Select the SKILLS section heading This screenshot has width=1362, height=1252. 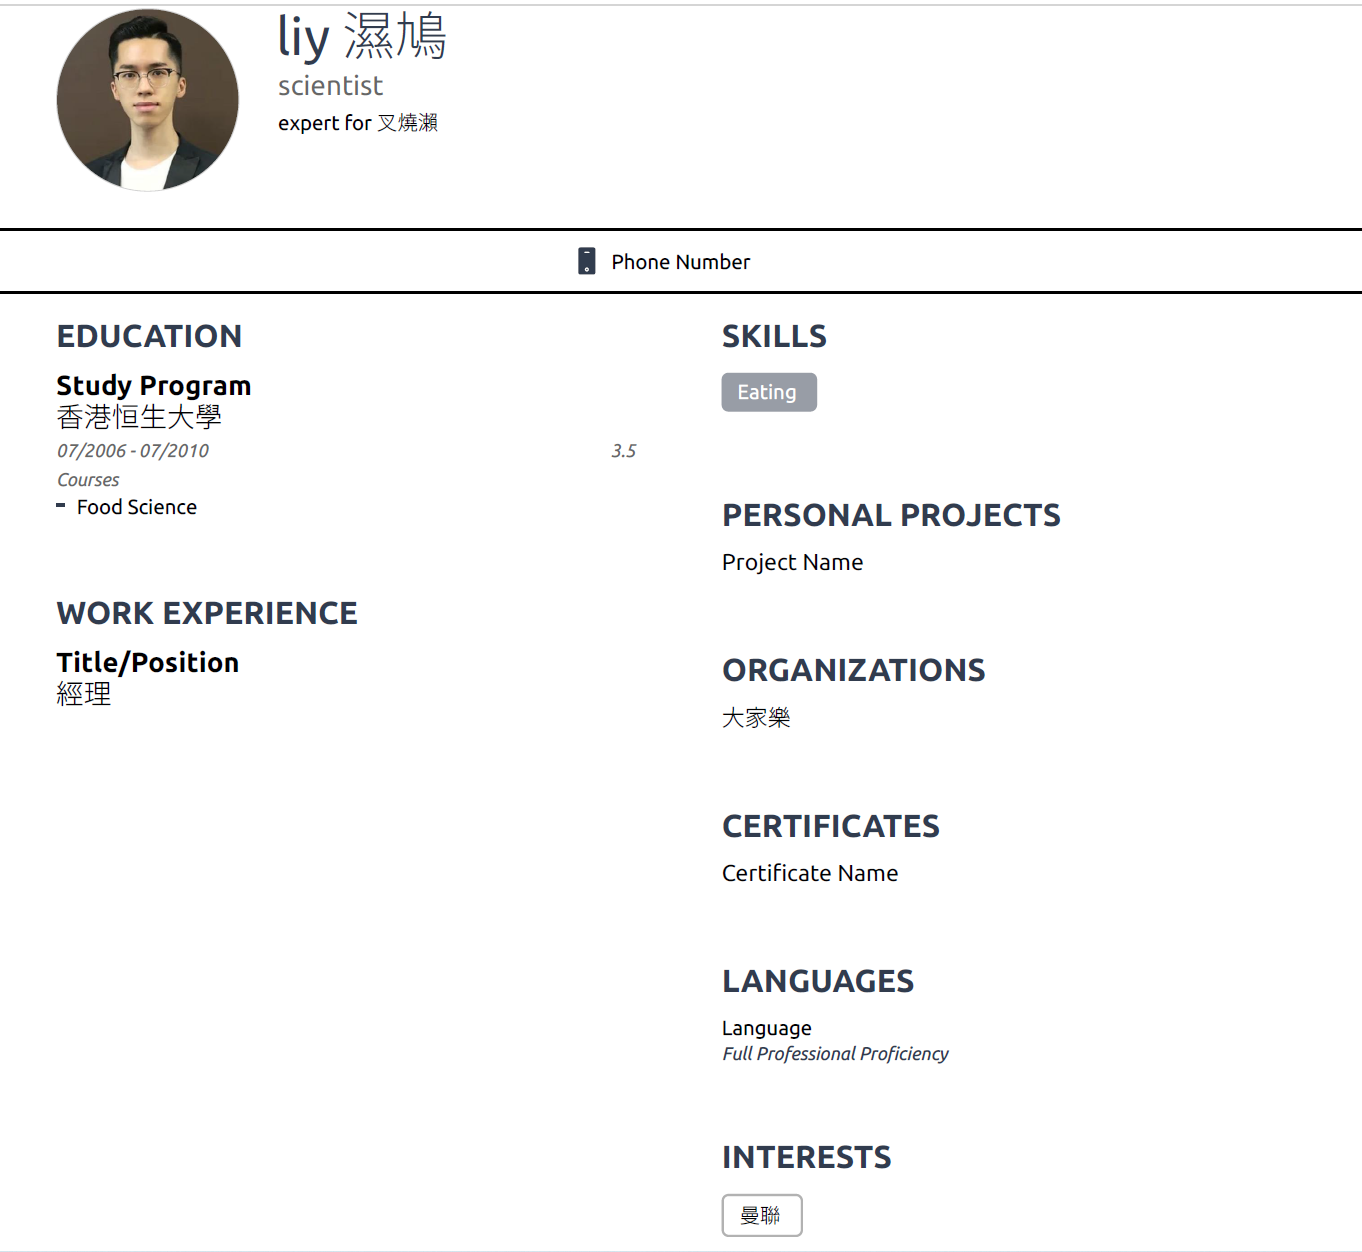pyautogui.click(x=774, y=336)
